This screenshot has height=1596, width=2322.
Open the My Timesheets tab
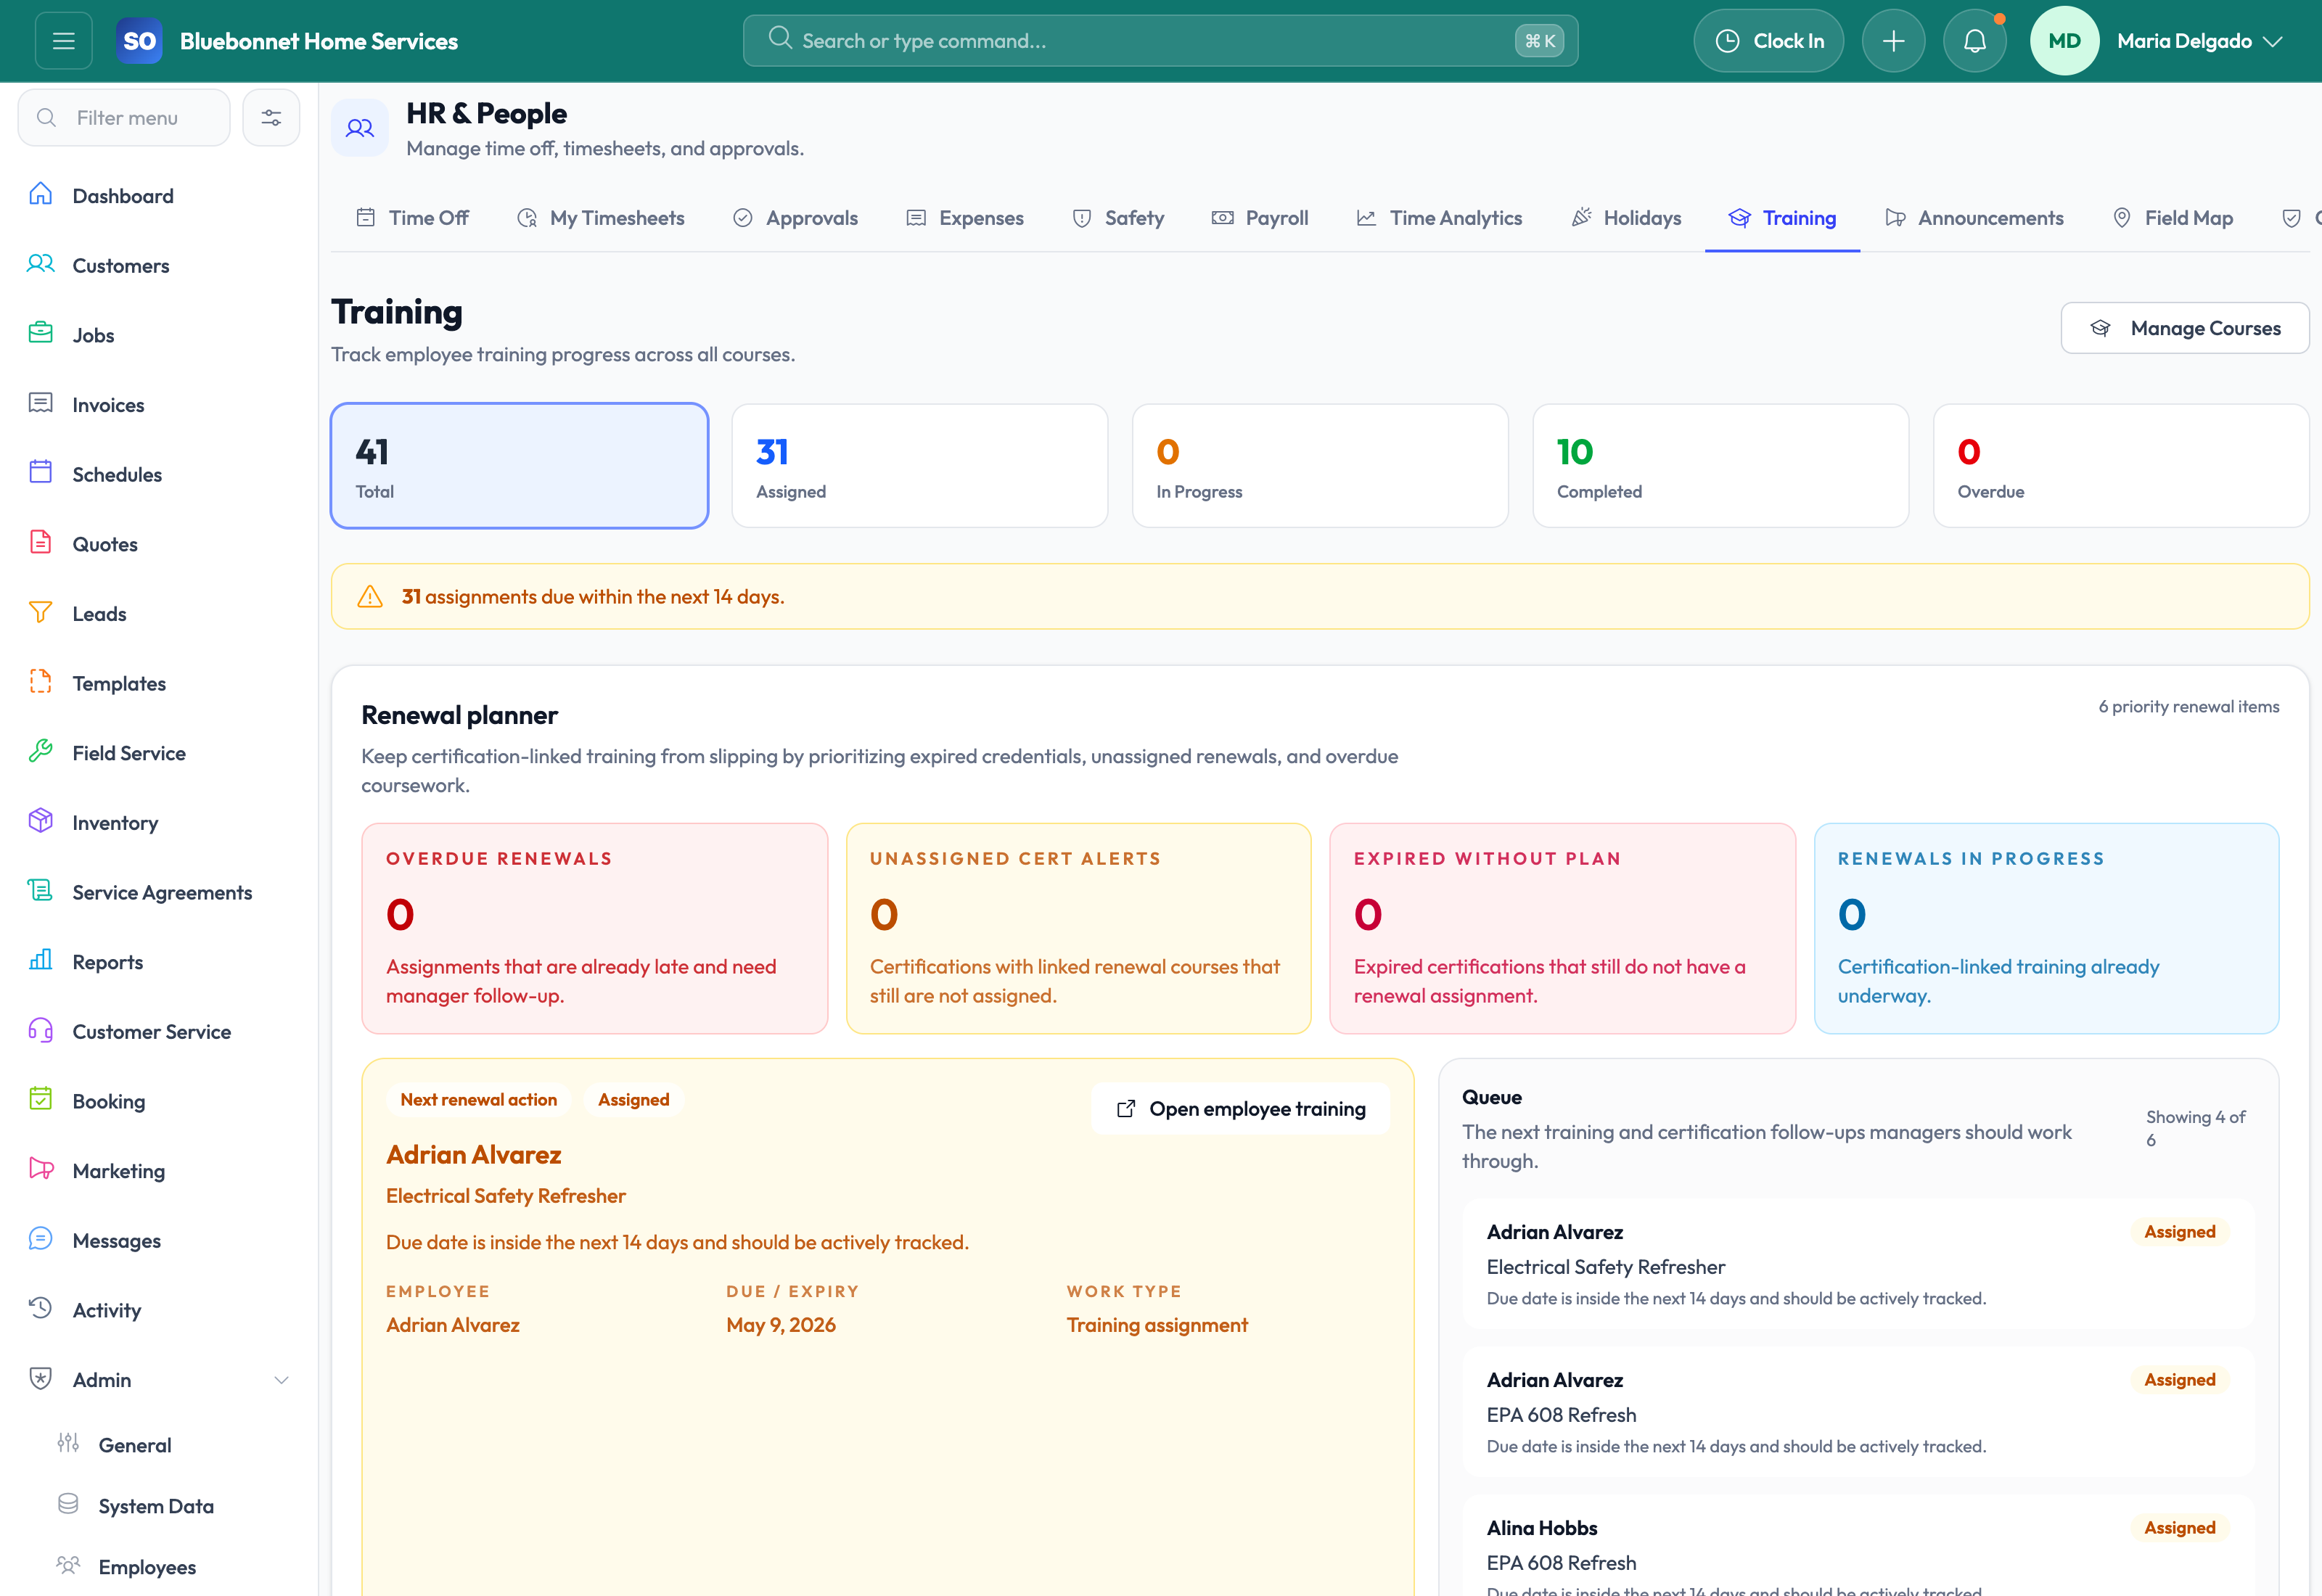click(x=601, y=218)
